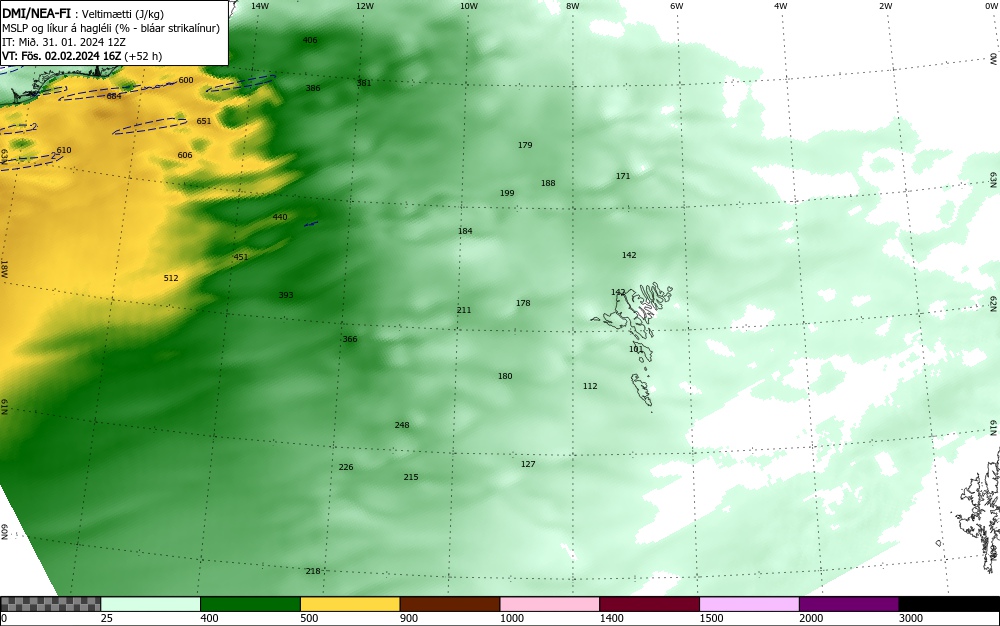Image resolution: width=1000 pixels, height=626 pixels.
Task: Click the map value '248'
Action: [402, 425]
